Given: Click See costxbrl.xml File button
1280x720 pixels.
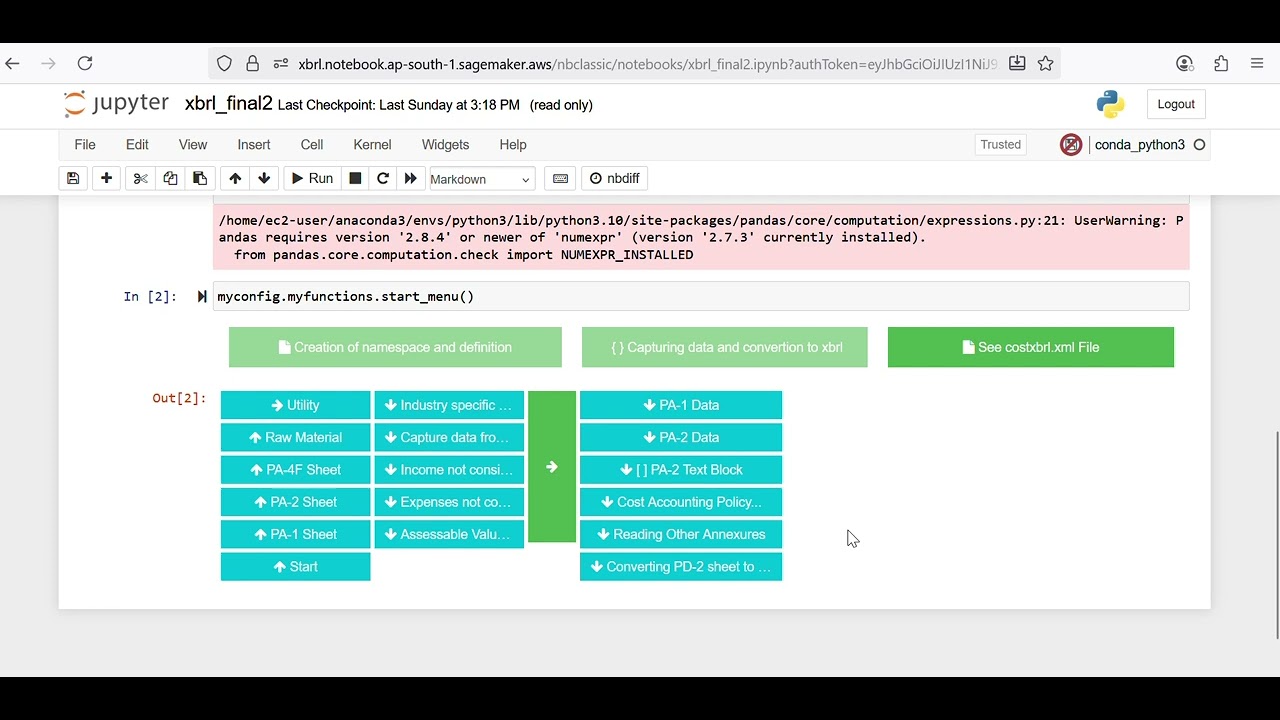Looking at the screenshot, I should tap(1031, 347).
